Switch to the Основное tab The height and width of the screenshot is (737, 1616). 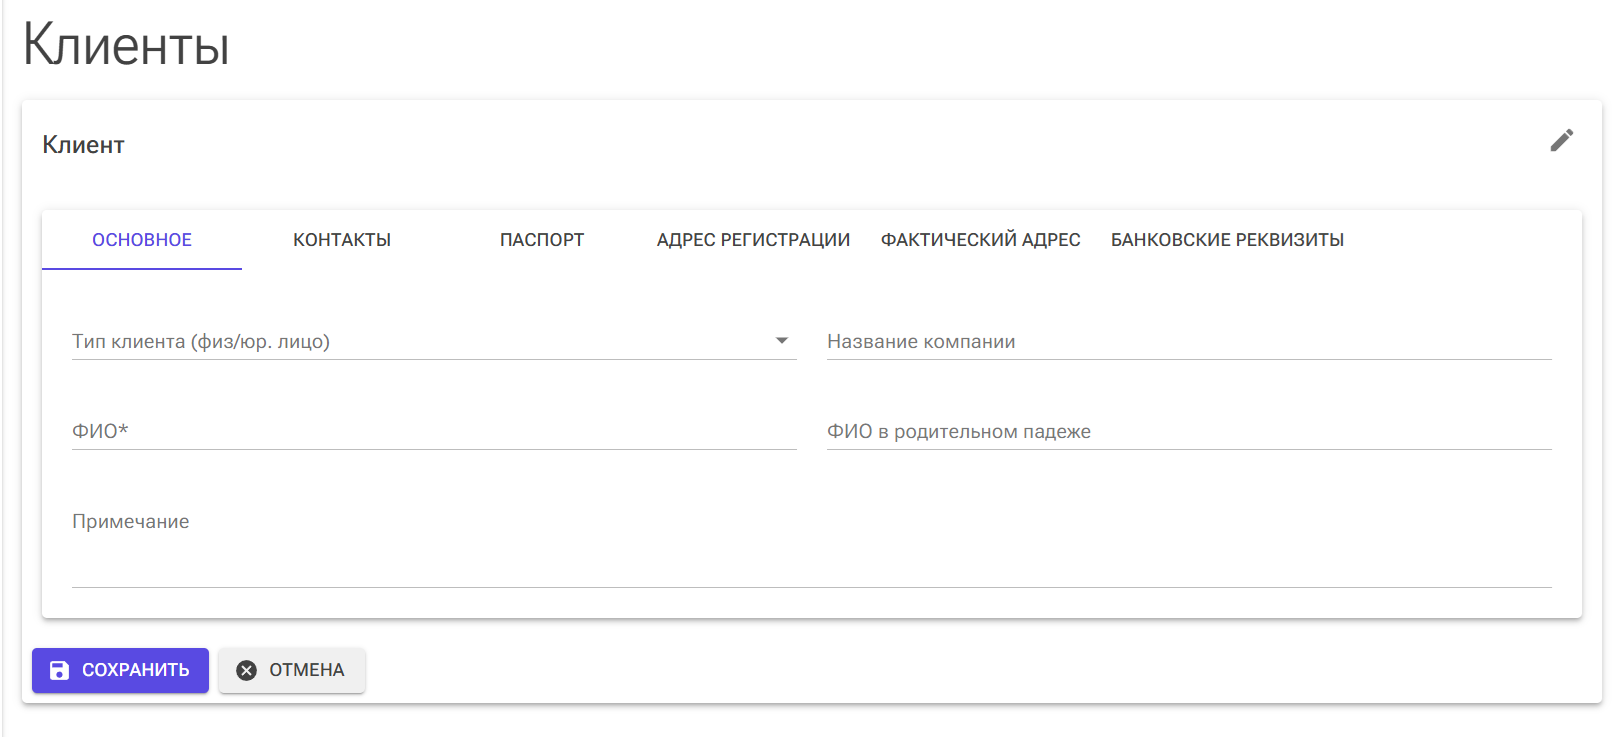(142, 240)
